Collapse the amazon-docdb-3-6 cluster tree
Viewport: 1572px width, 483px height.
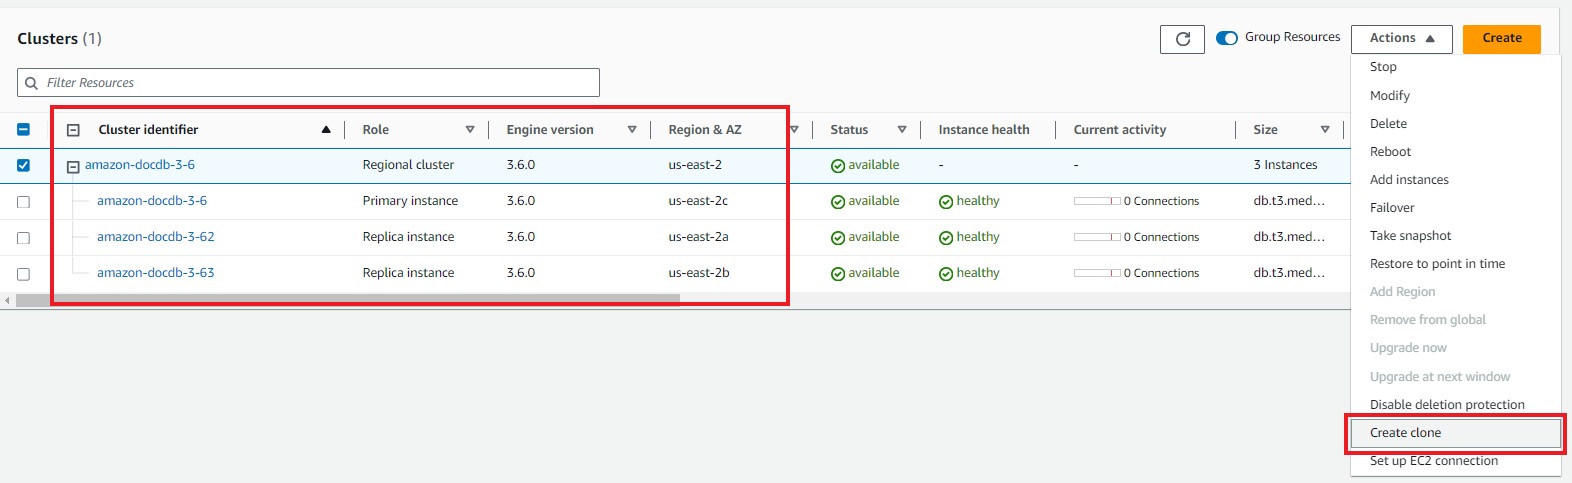[73, 167]
